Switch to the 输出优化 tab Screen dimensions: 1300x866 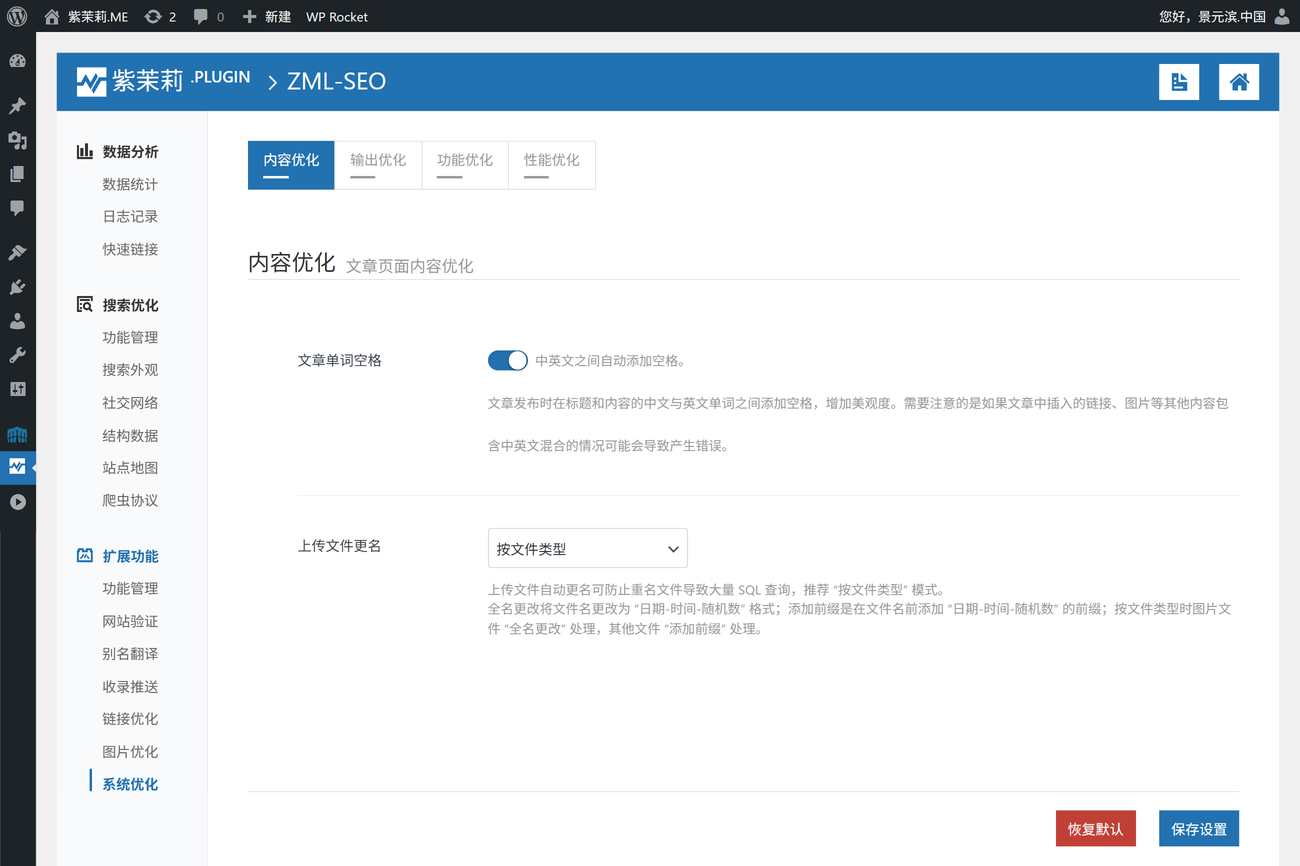(x=378, y=164)
